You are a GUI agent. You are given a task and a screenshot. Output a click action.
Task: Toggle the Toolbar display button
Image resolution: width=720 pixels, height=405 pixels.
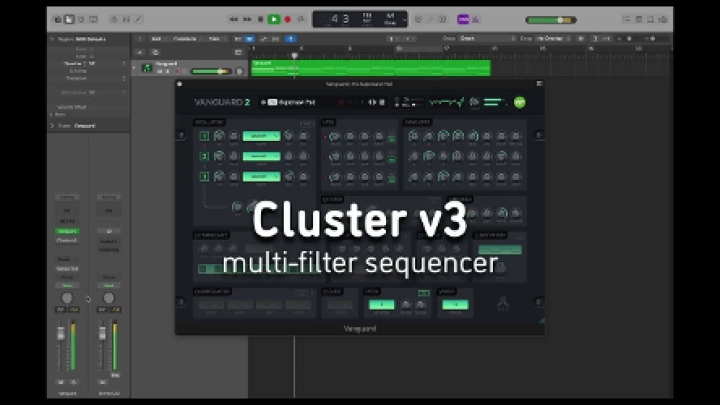tap(93, 19)
